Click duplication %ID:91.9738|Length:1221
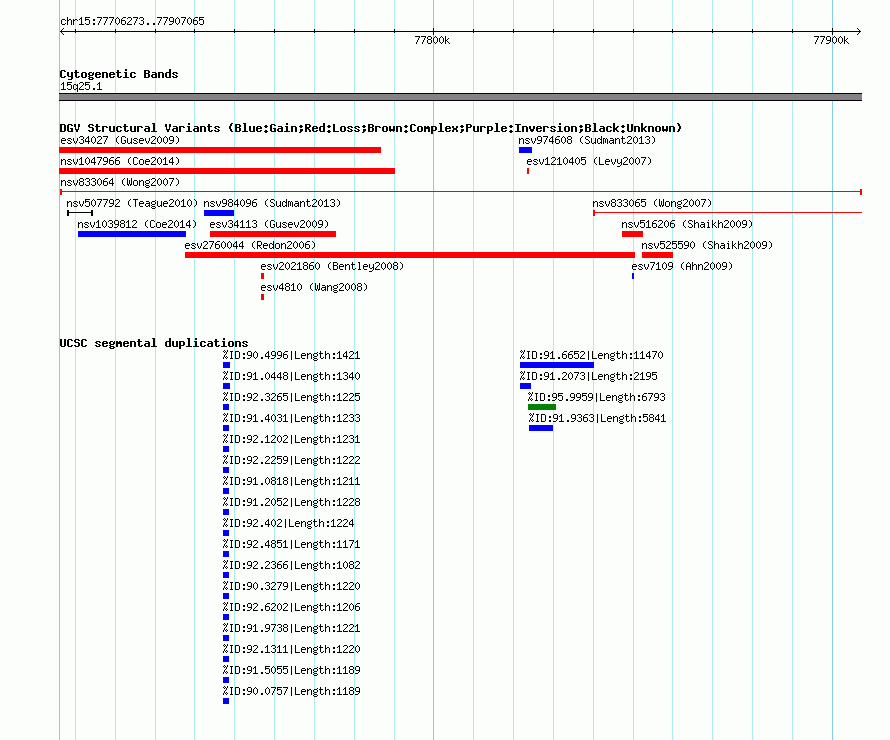Viewport: 890px width, 740px height. coord(291,628)
